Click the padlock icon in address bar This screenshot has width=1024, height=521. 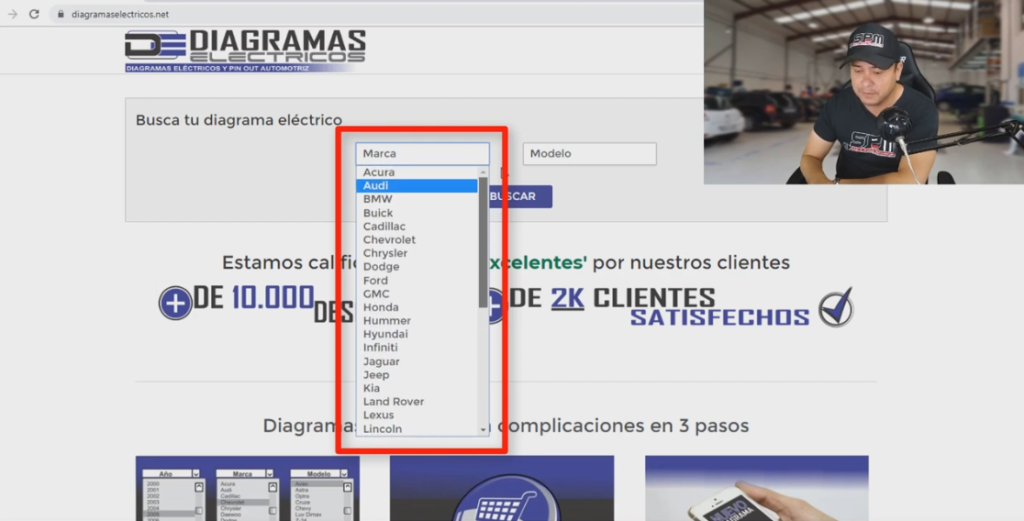point(61,14)
